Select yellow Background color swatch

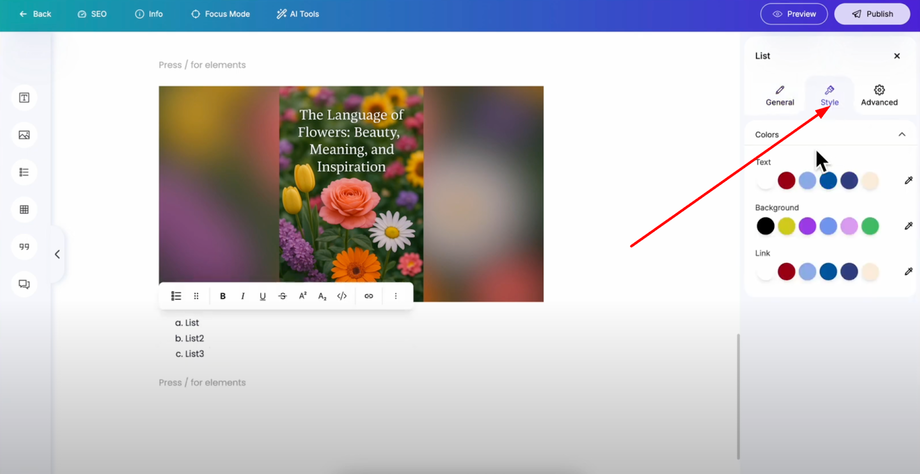click(x=786, y=226)
